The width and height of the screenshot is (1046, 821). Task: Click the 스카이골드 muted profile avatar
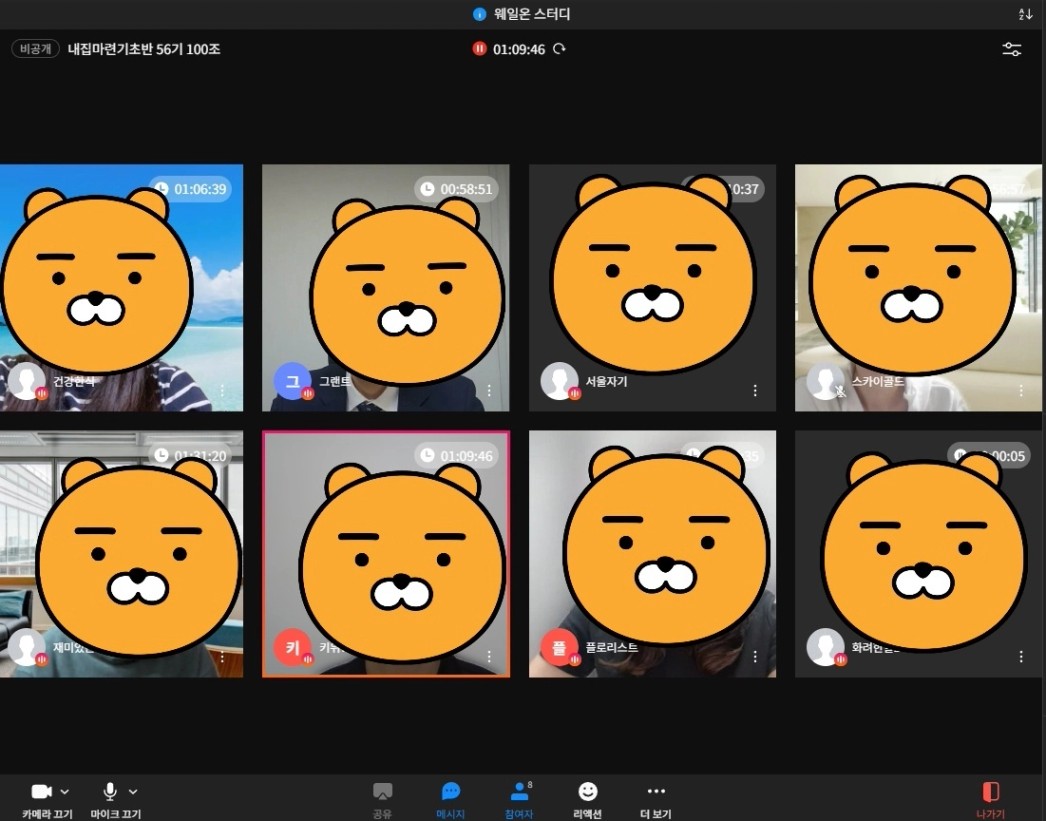coord(825,381)
